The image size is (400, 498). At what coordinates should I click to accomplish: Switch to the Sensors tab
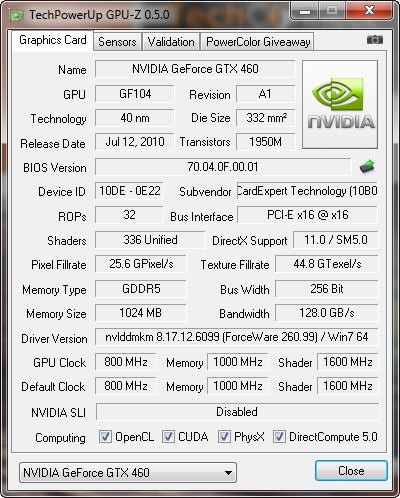(x=117, y=42)
